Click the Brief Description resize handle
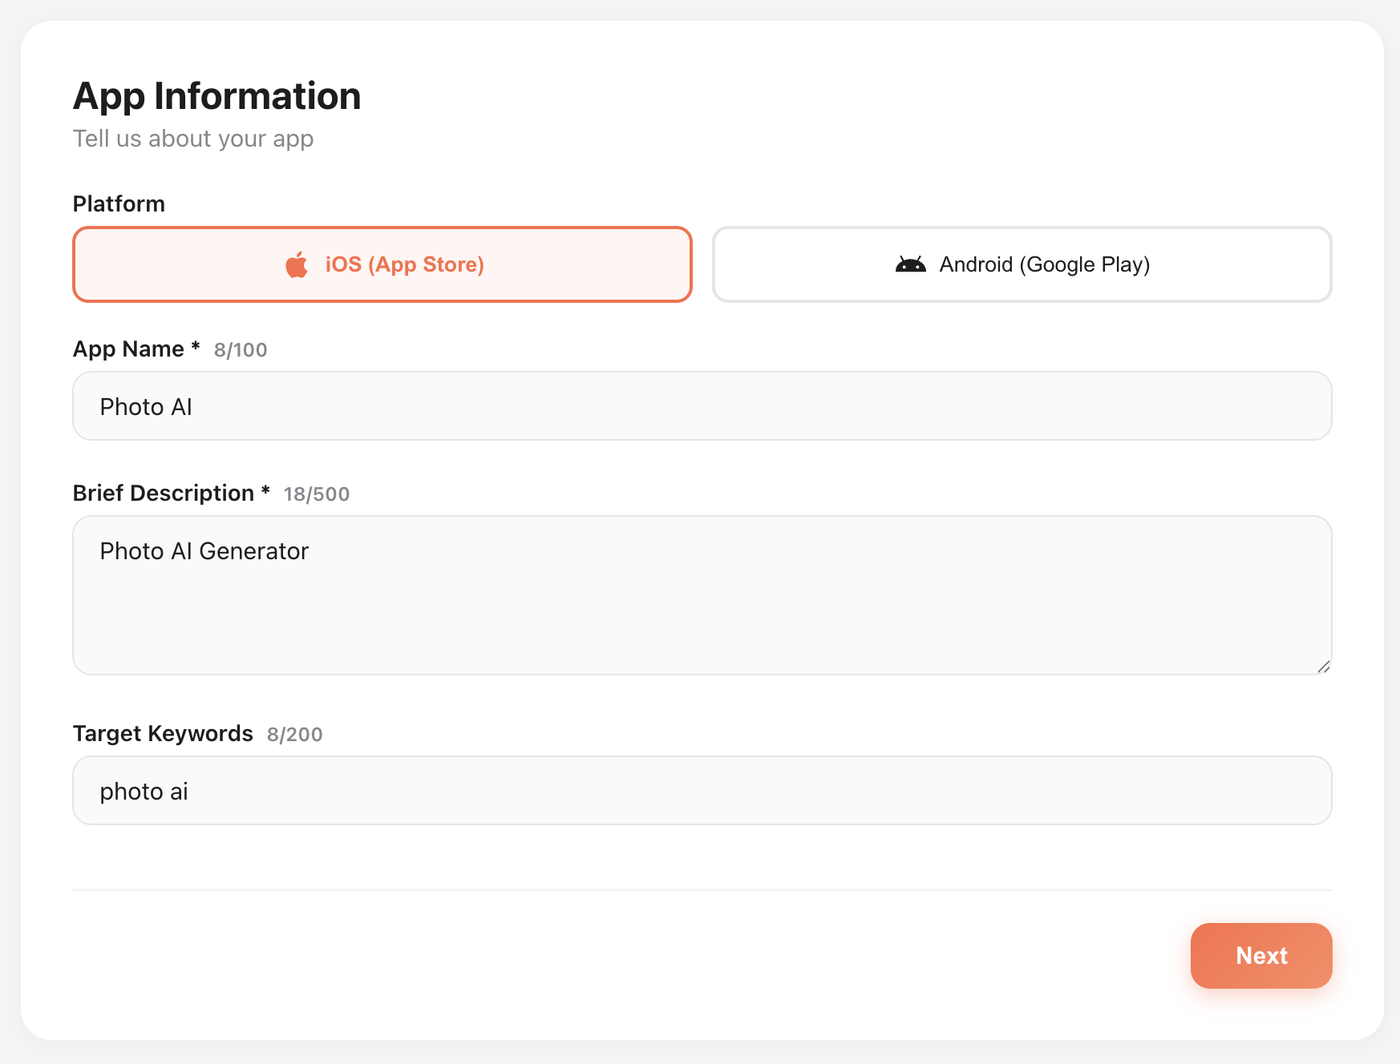This screenshot has height=1064, width=1400. tap(1323, 666)
